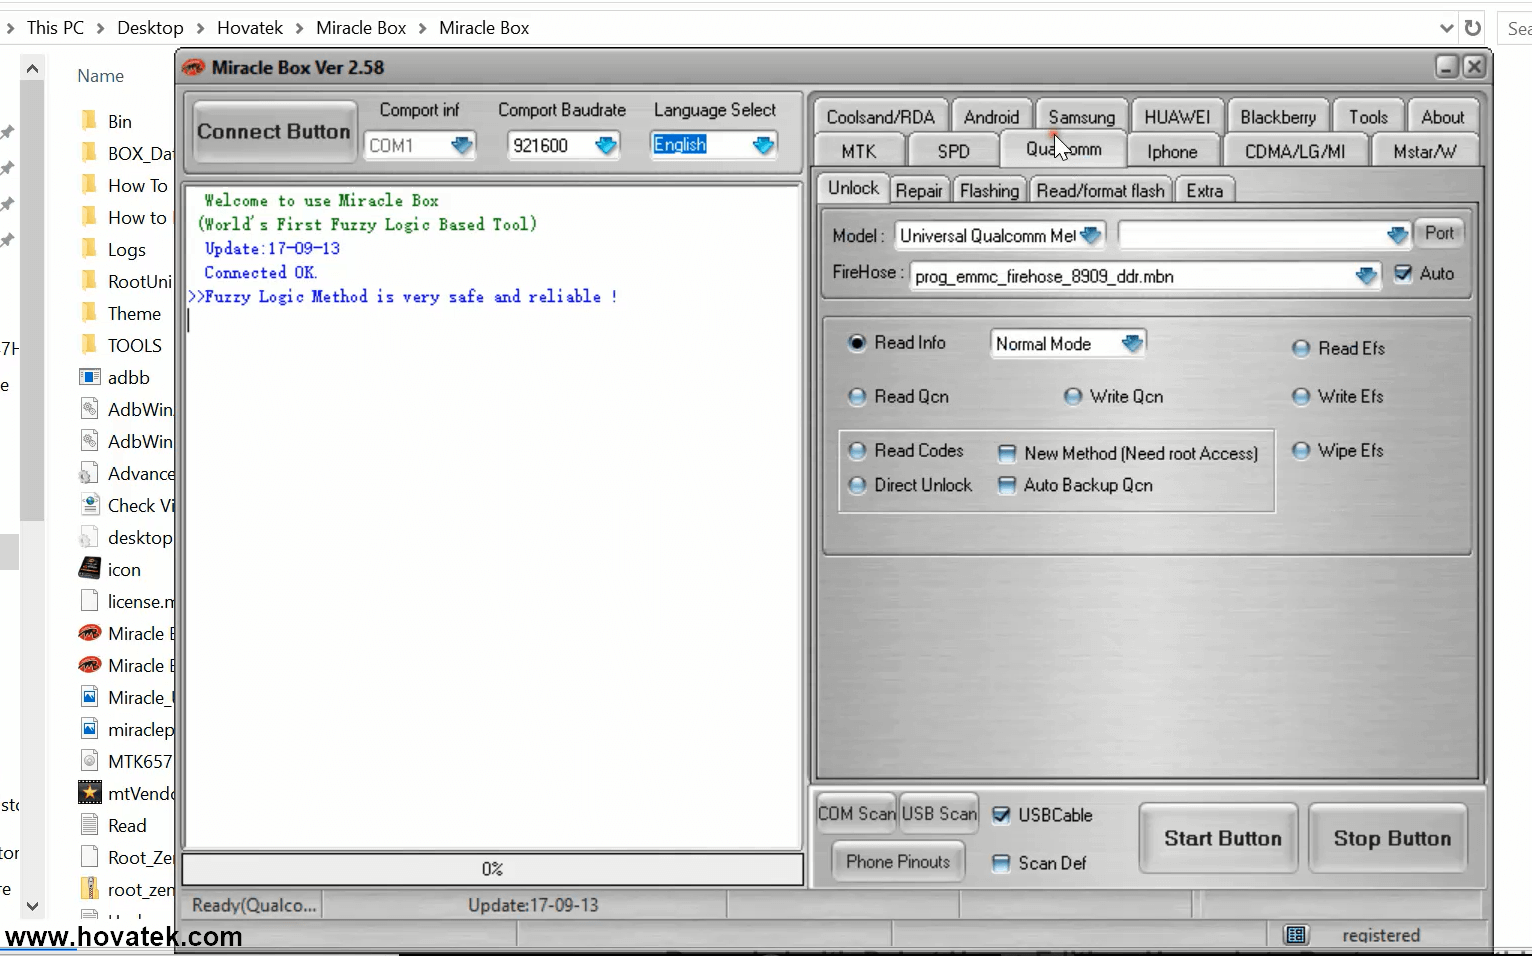Viewport: 1532px width, 956px height.
Task: Click the adbb application icon
Action: [x=90, y=377]
